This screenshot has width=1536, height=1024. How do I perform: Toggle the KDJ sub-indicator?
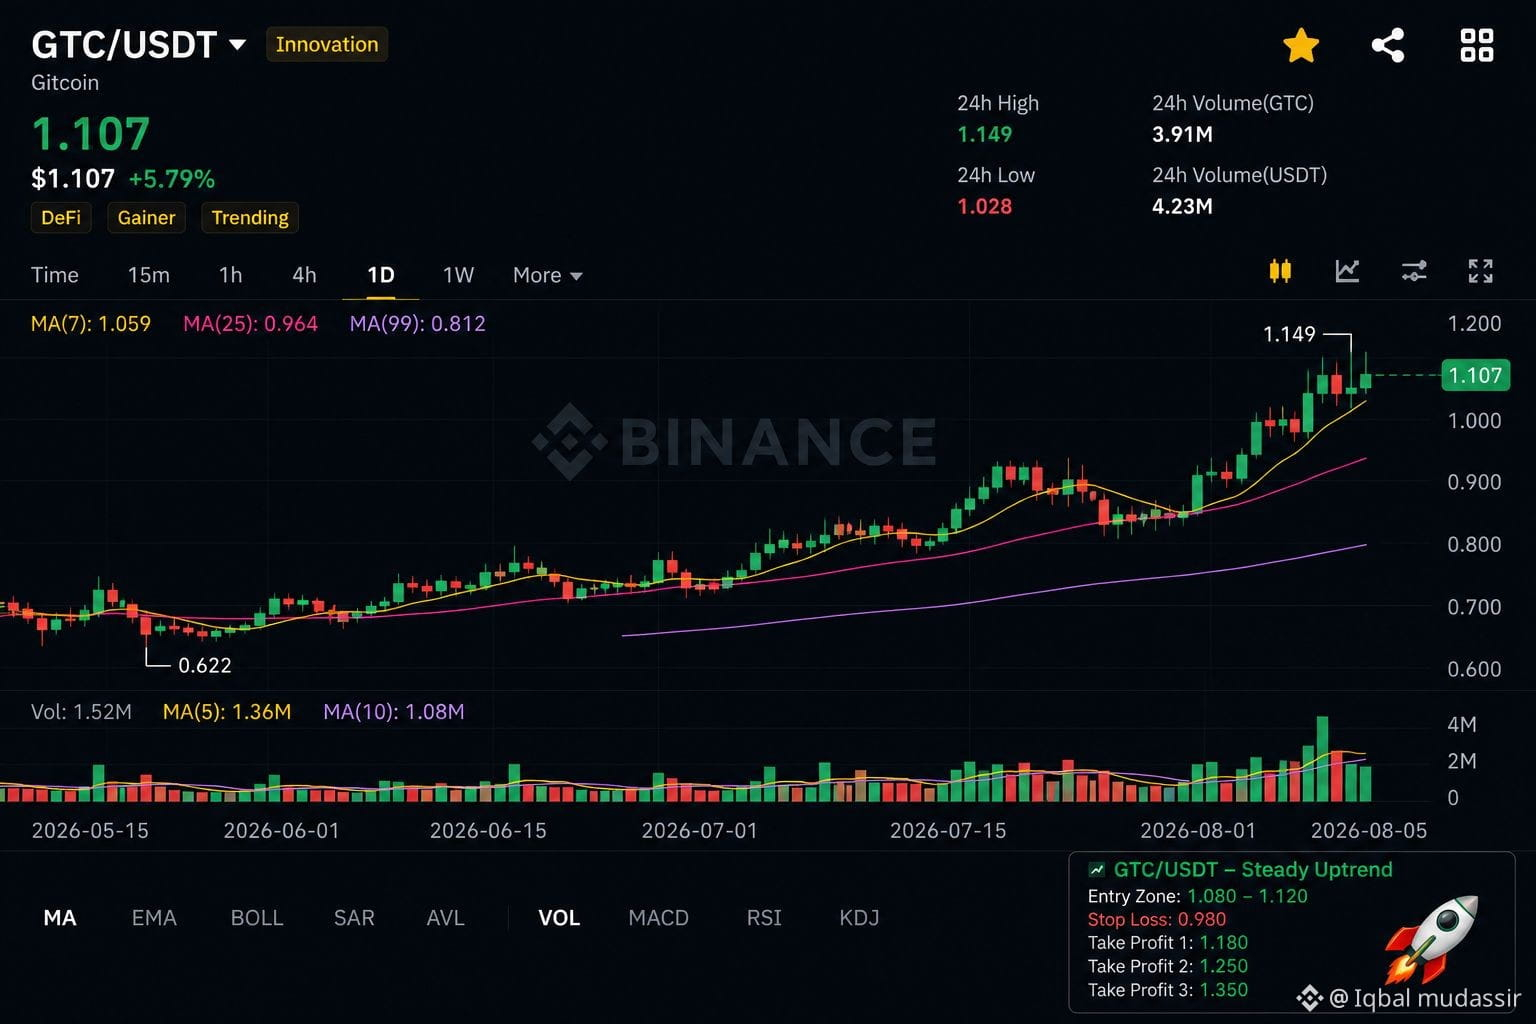coord(859,918)
